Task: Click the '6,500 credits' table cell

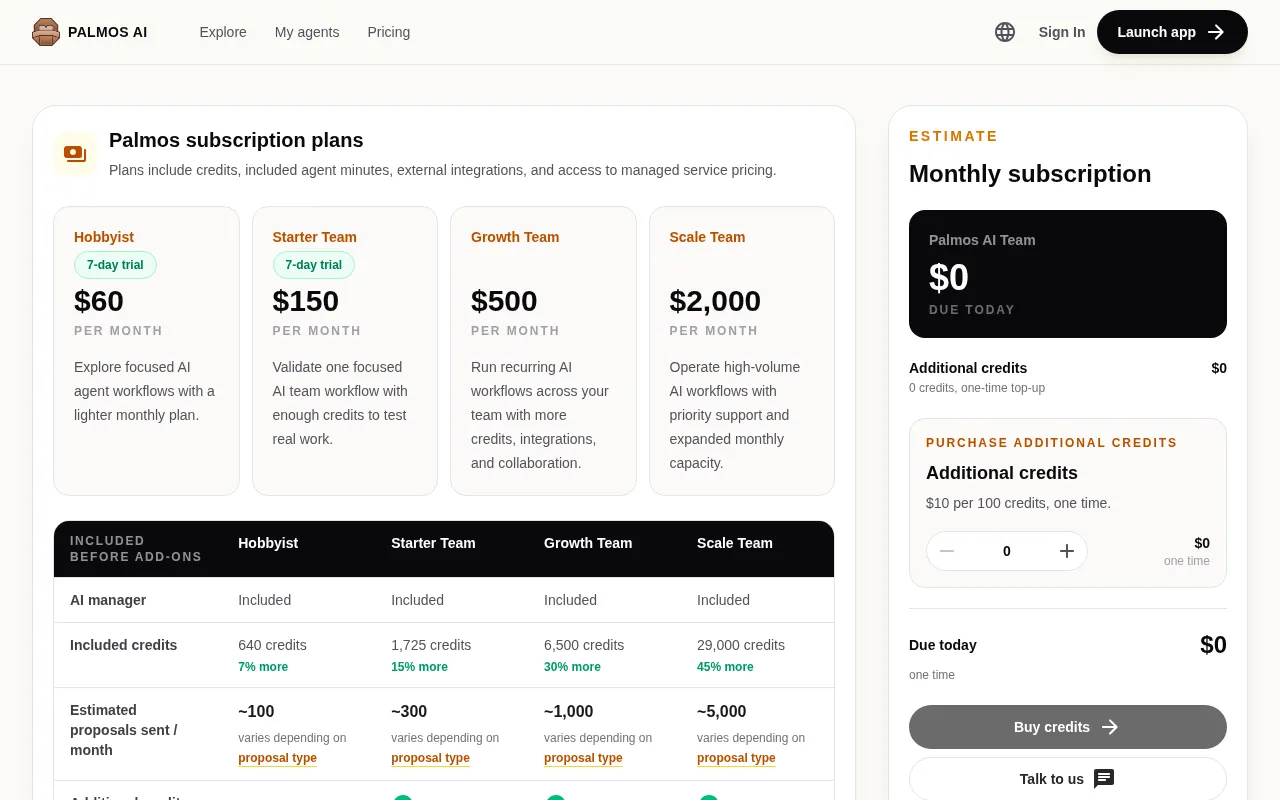Action: [x=584, y=645]
